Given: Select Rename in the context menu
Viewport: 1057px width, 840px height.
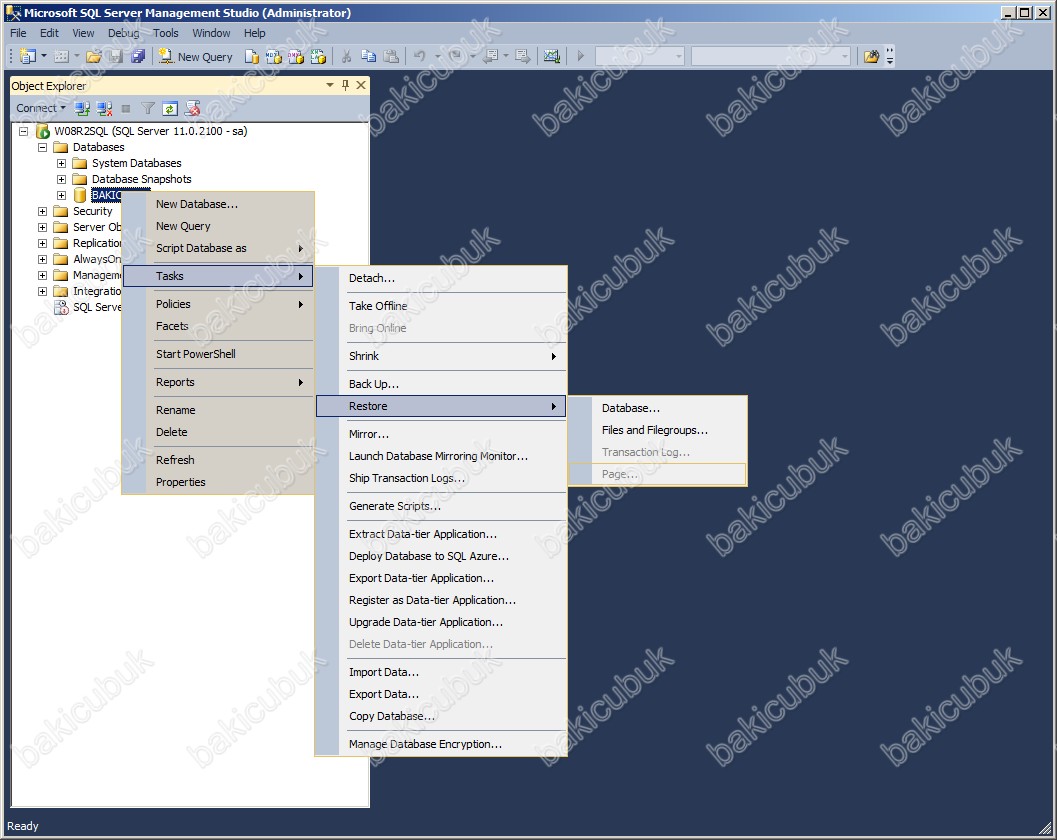Looking at the screenshot, I should coord(218,410).
